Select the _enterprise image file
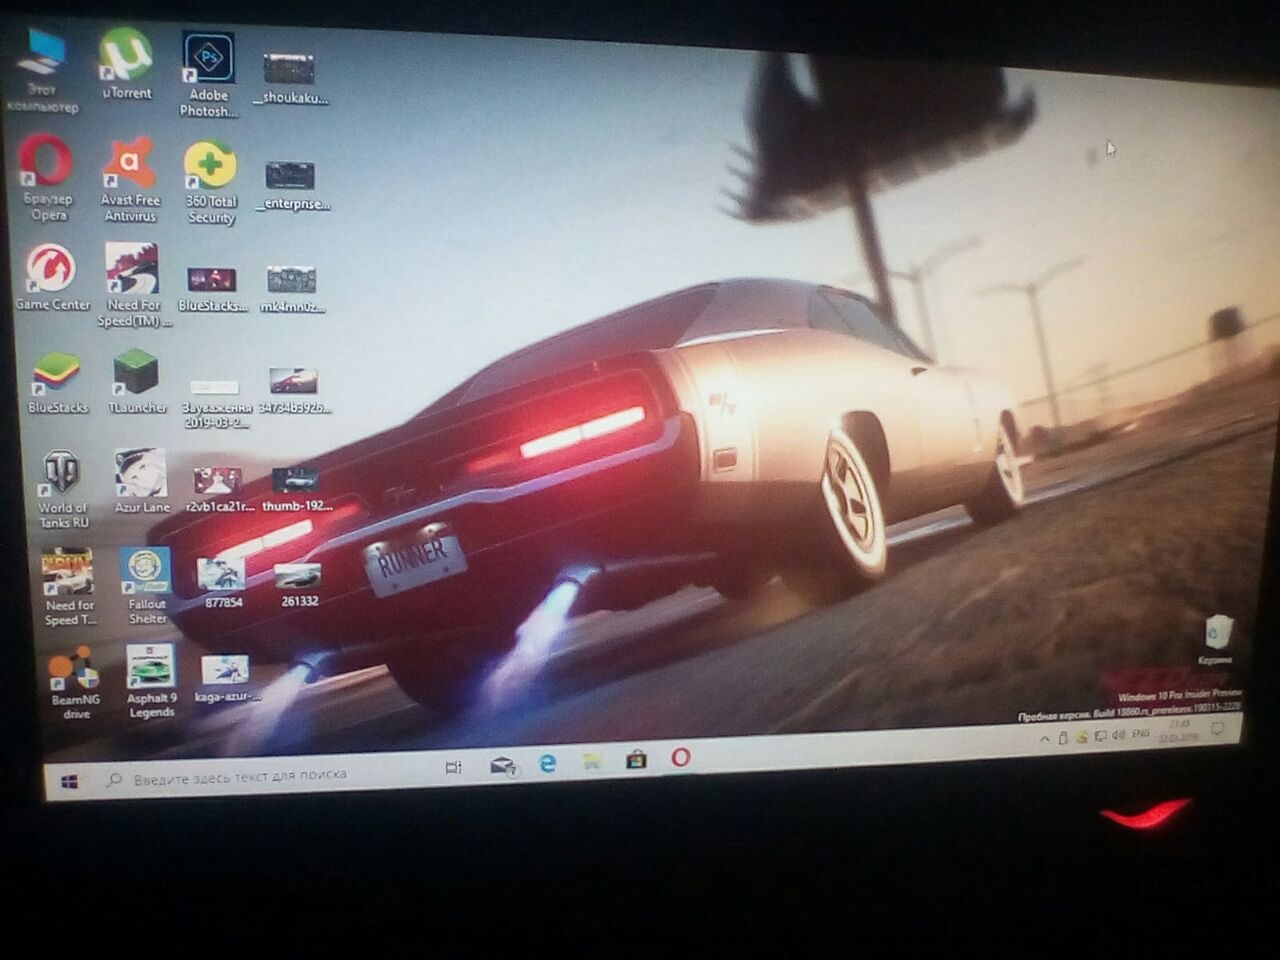Viewport: 1280px width, 960px height. coord(291,186)
